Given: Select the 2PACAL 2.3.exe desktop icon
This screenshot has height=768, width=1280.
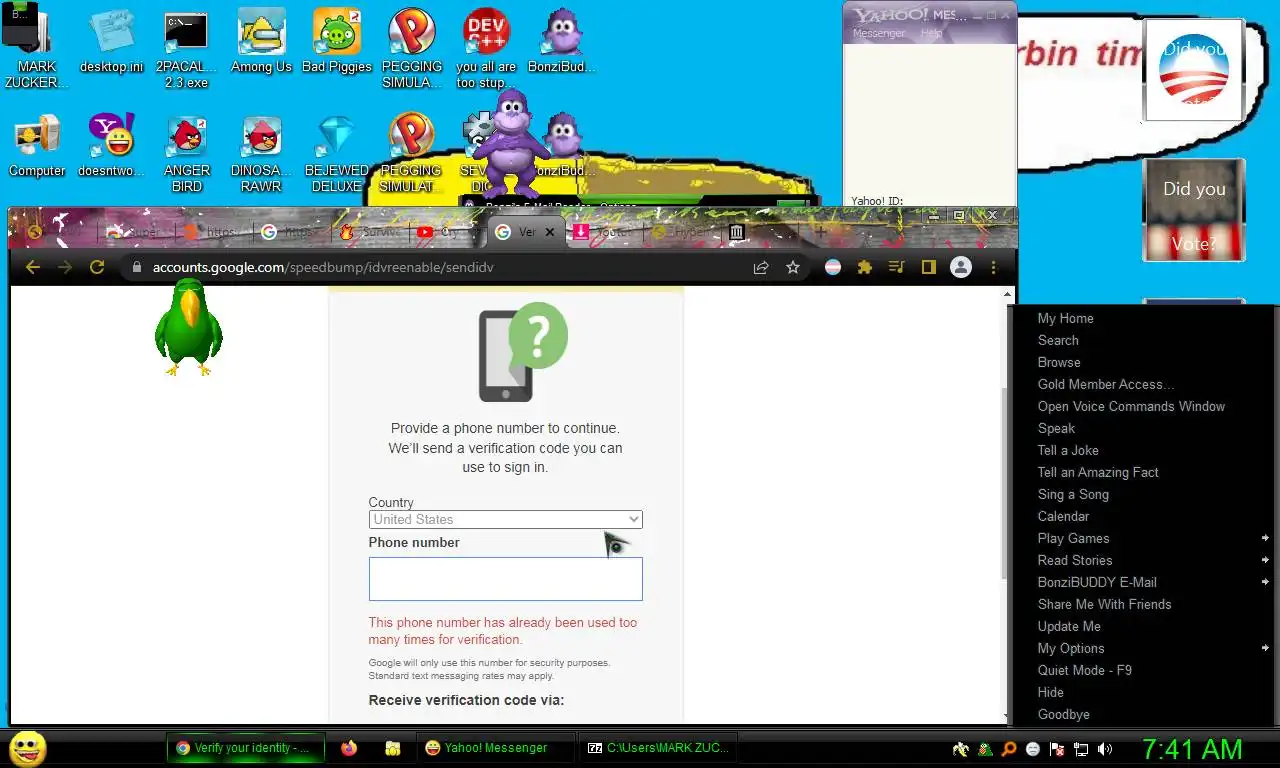Looking at the screenshot, I should tap(186, 49).
